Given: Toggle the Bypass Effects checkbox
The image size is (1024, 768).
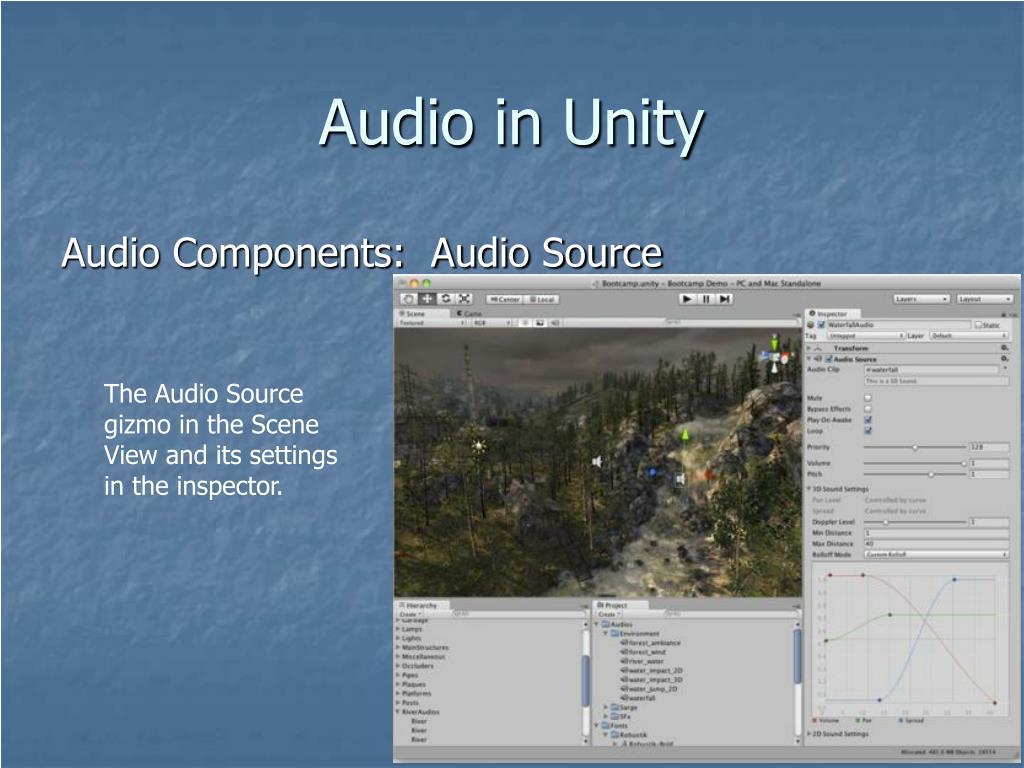Looking at the screenshot, I should point(868,409).
